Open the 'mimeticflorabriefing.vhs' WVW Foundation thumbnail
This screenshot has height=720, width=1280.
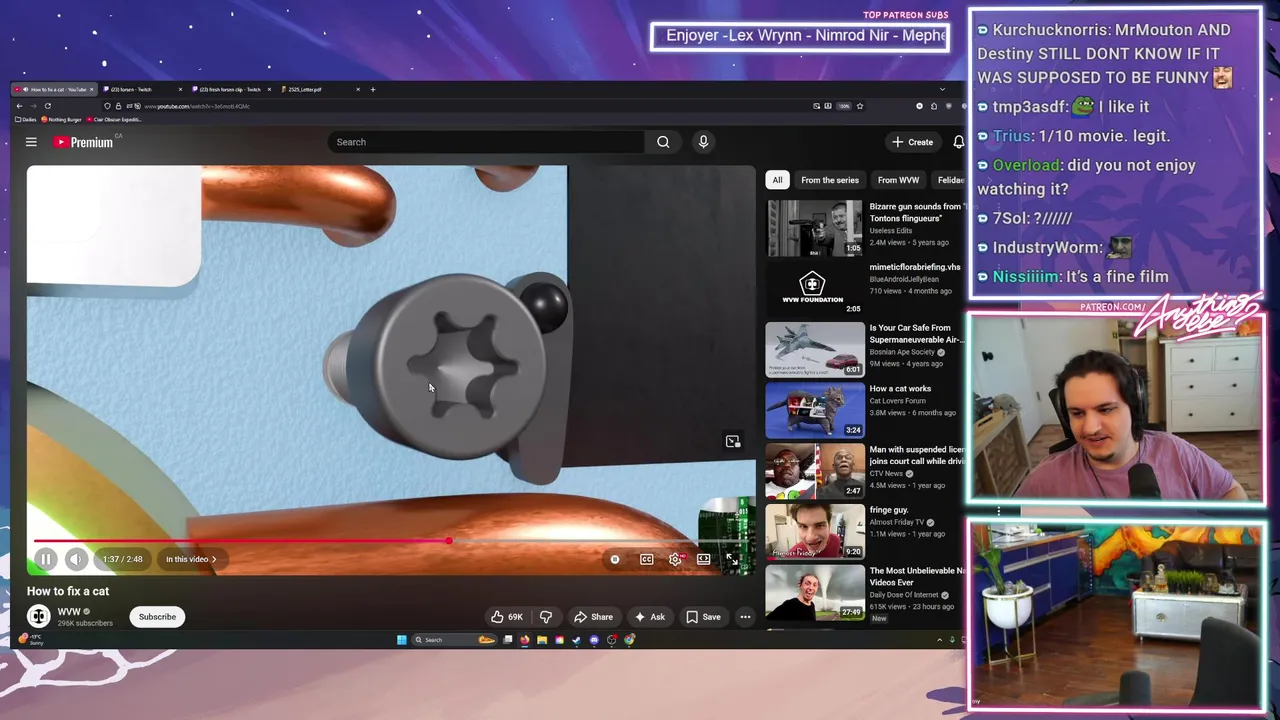point(814,288)
